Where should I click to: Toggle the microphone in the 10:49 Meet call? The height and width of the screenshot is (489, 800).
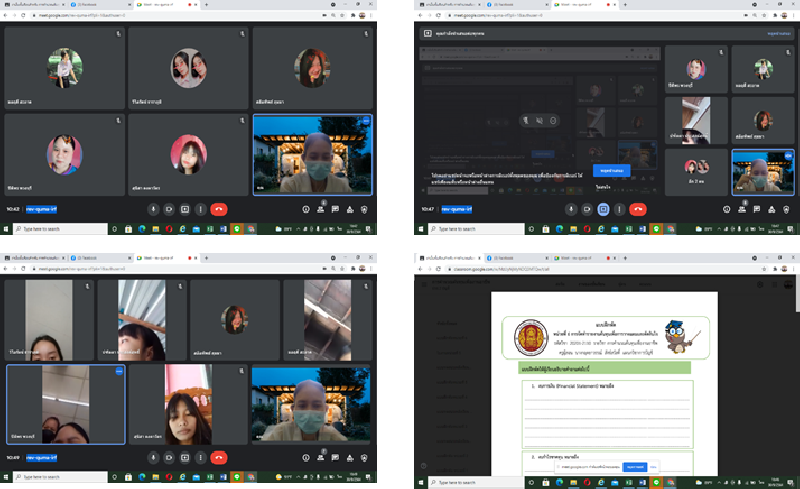tap(153, 458)
